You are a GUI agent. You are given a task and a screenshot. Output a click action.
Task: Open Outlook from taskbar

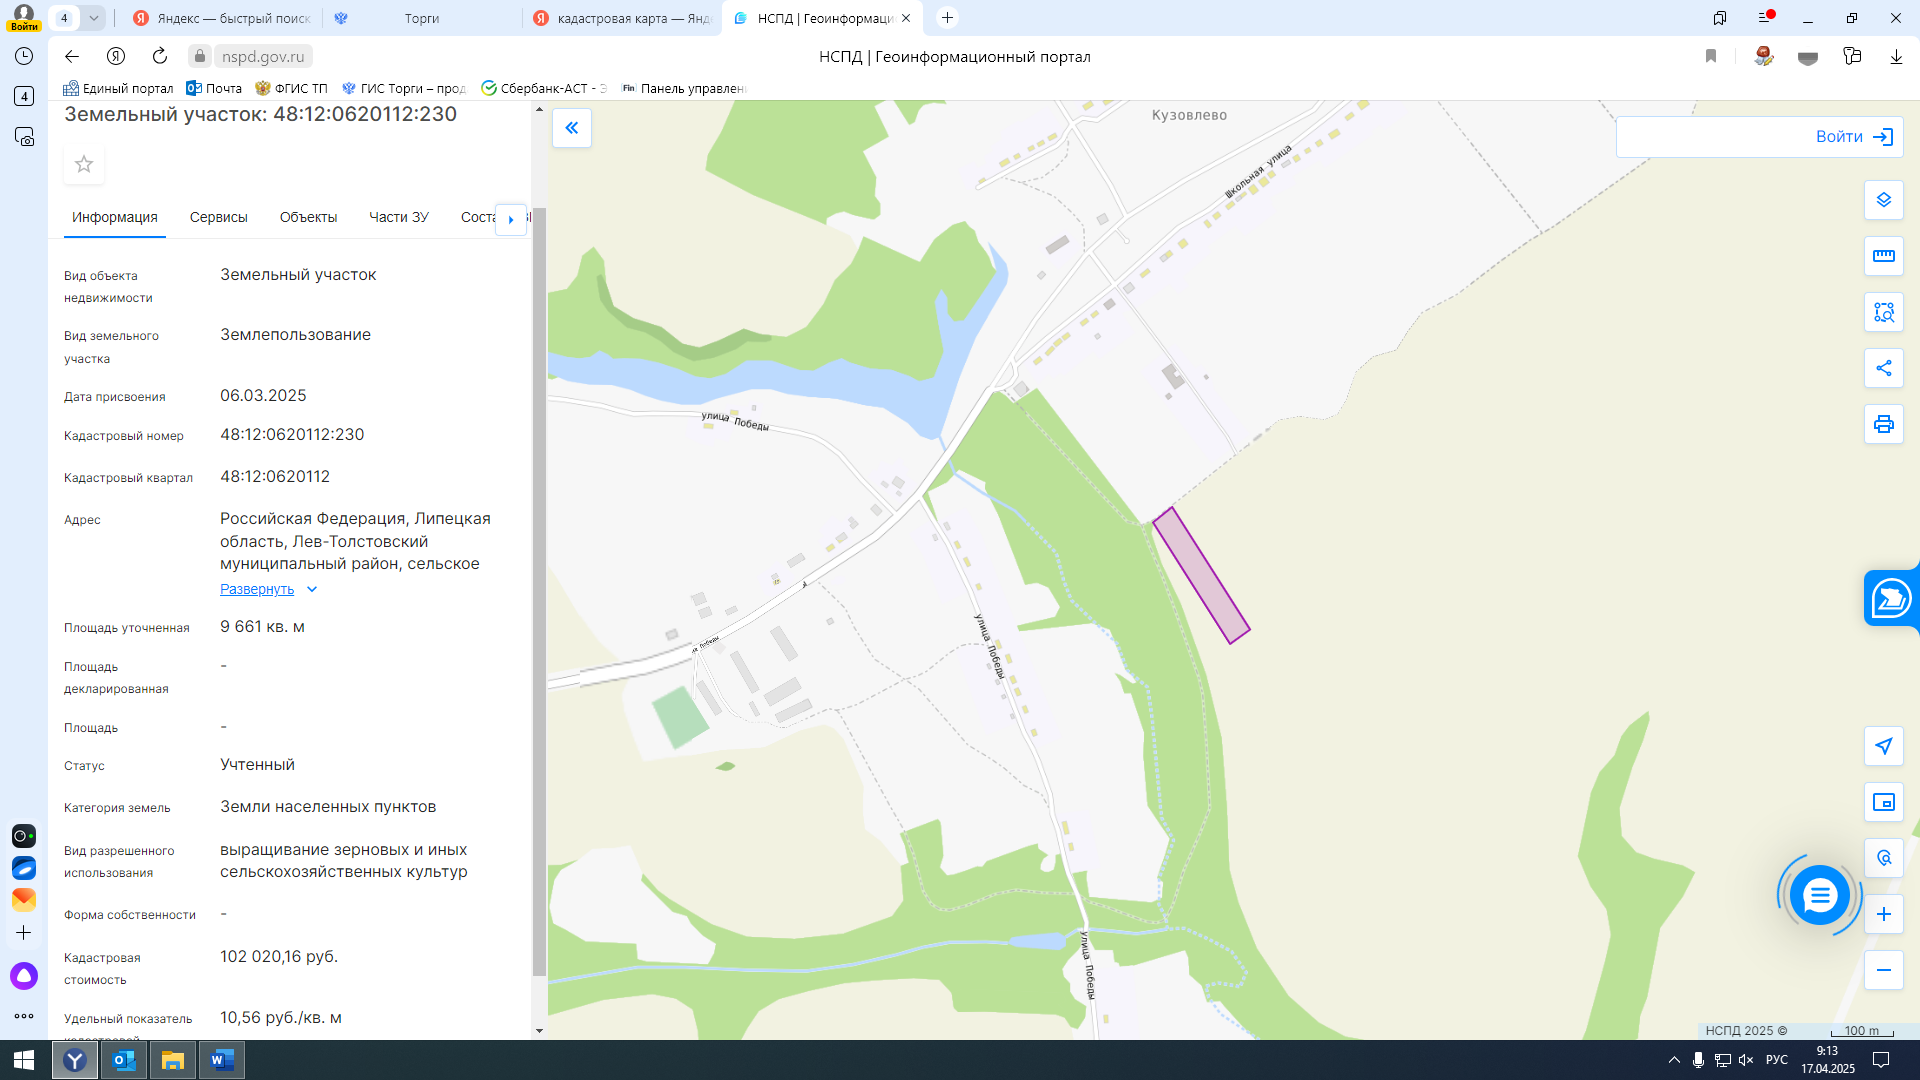124,1060
